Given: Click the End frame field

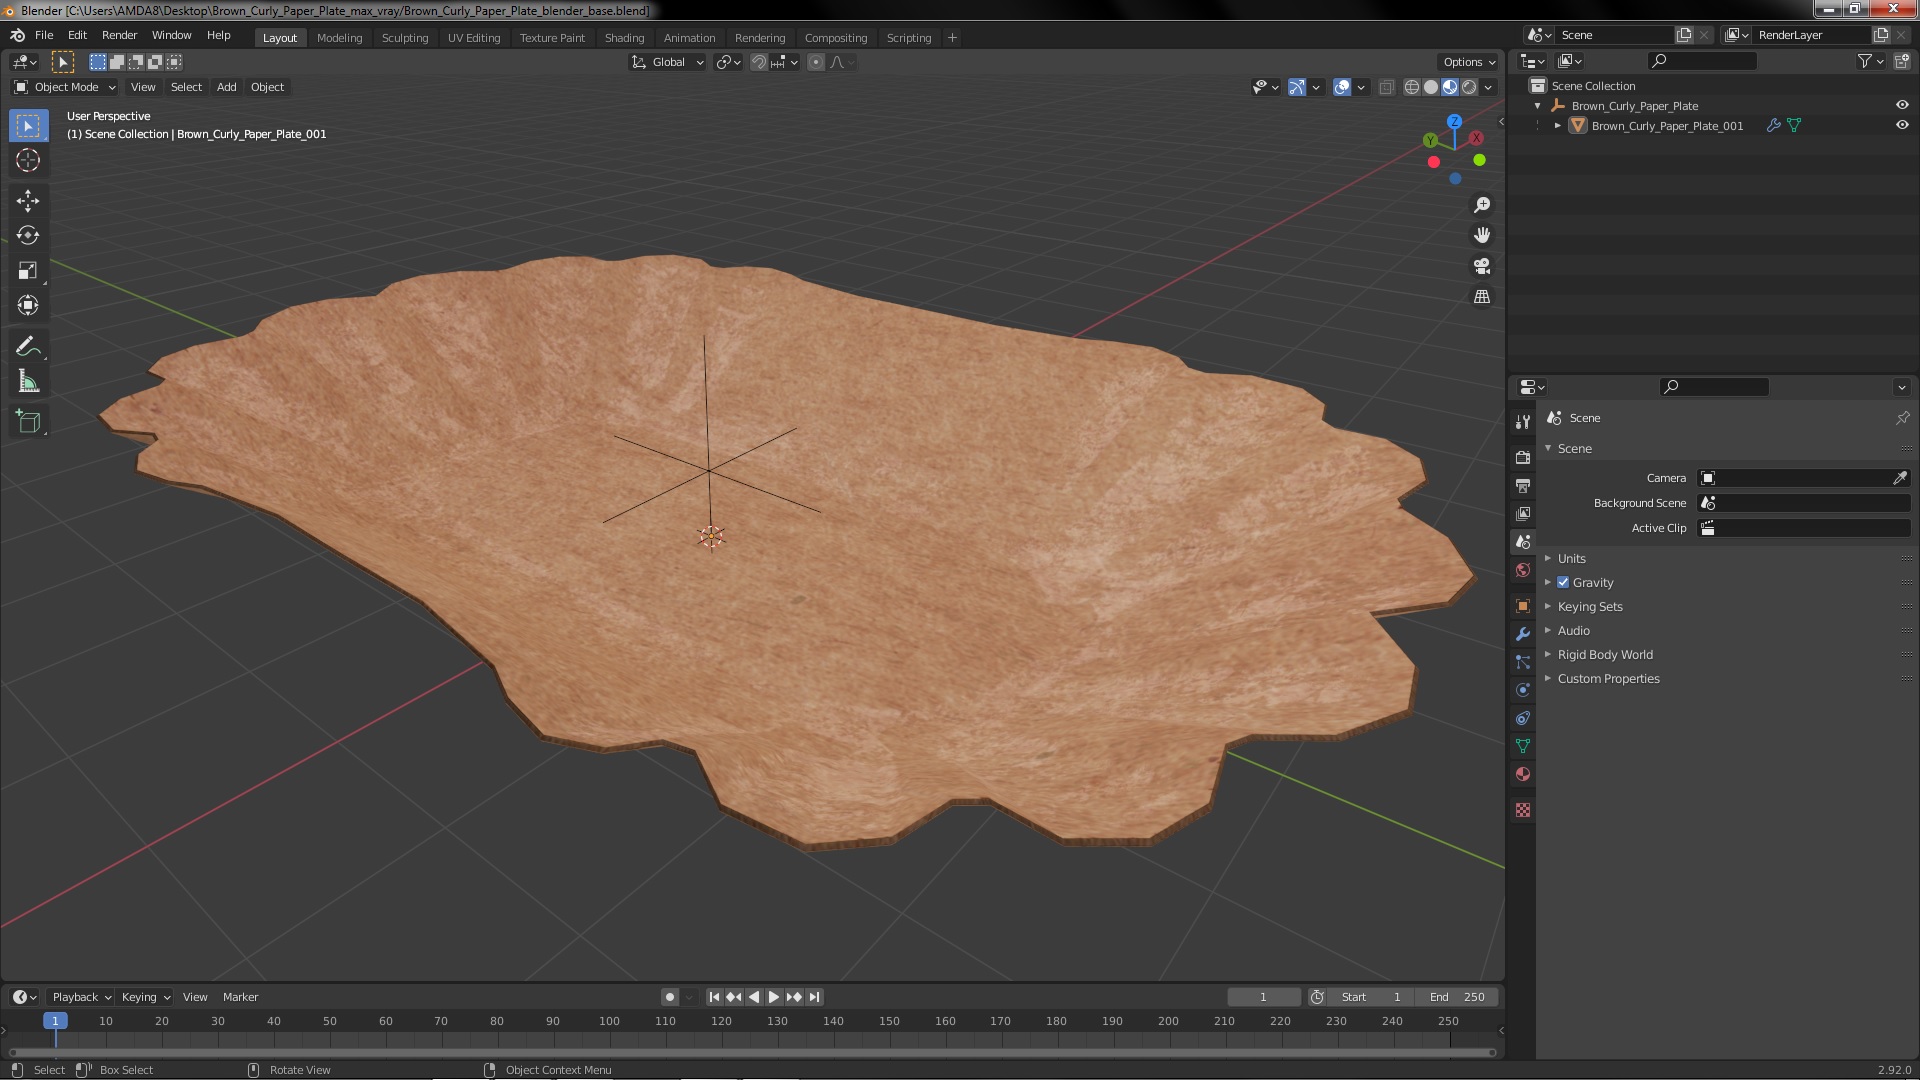Looking at the screenshot, I should click(x=1457, y=997).
